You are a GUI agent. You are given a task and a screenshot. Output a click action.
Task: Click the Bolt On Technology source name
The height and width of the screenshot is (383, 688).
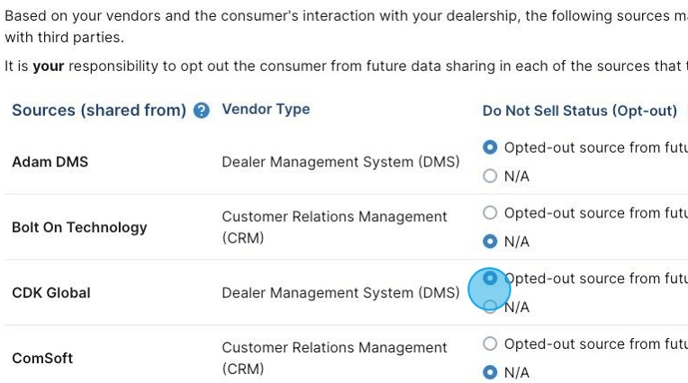click(x=79, y=227)
